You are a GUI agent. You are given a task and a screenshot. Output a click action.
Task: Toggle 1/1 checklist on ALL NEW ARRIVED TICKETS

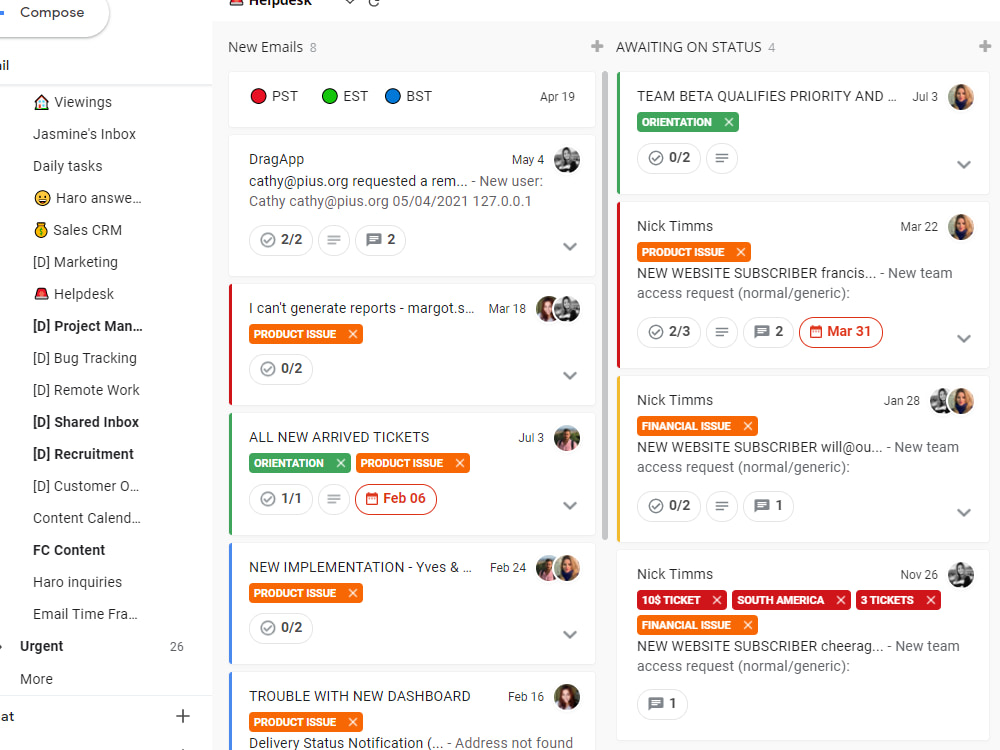[281, 499]
